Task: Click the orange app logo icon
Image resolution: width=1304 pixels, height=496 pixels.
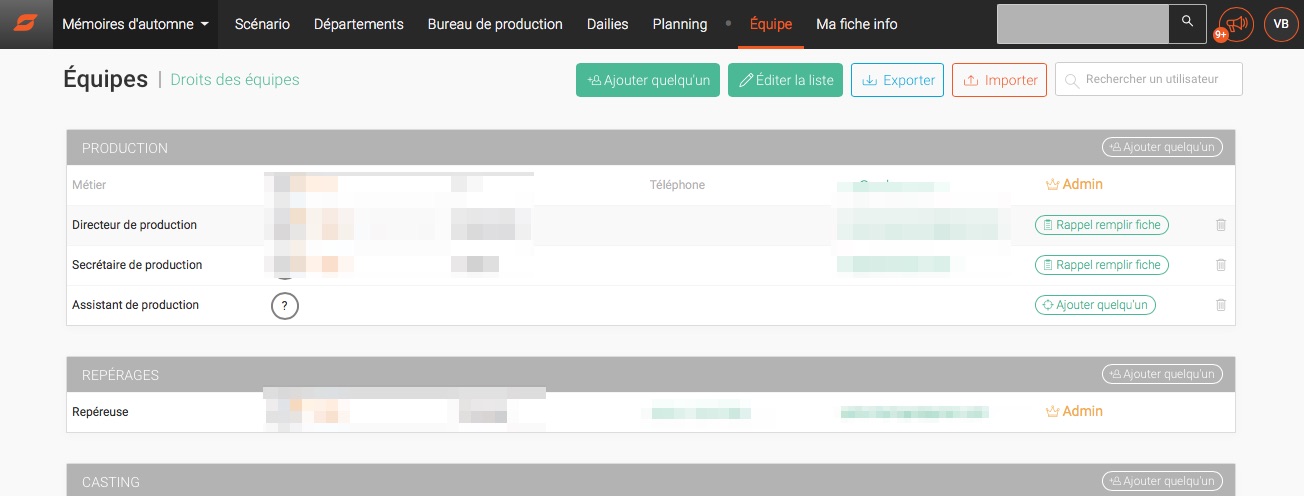Action: [26, 24]
